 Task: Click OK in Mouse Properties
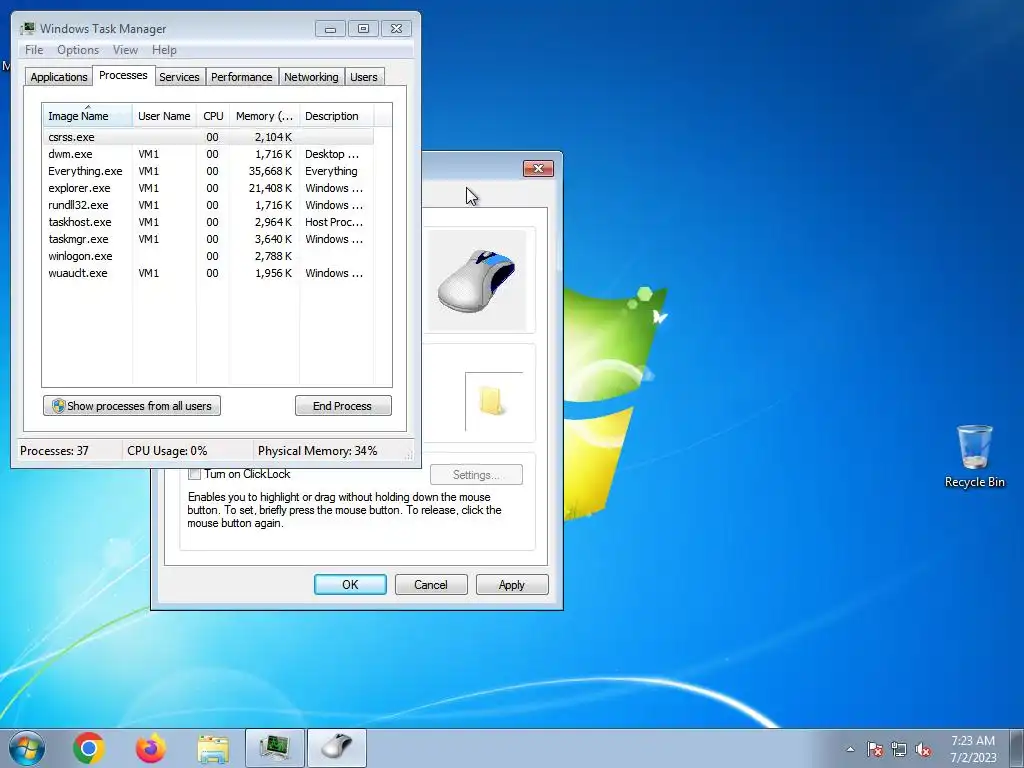tap(350, 584)
